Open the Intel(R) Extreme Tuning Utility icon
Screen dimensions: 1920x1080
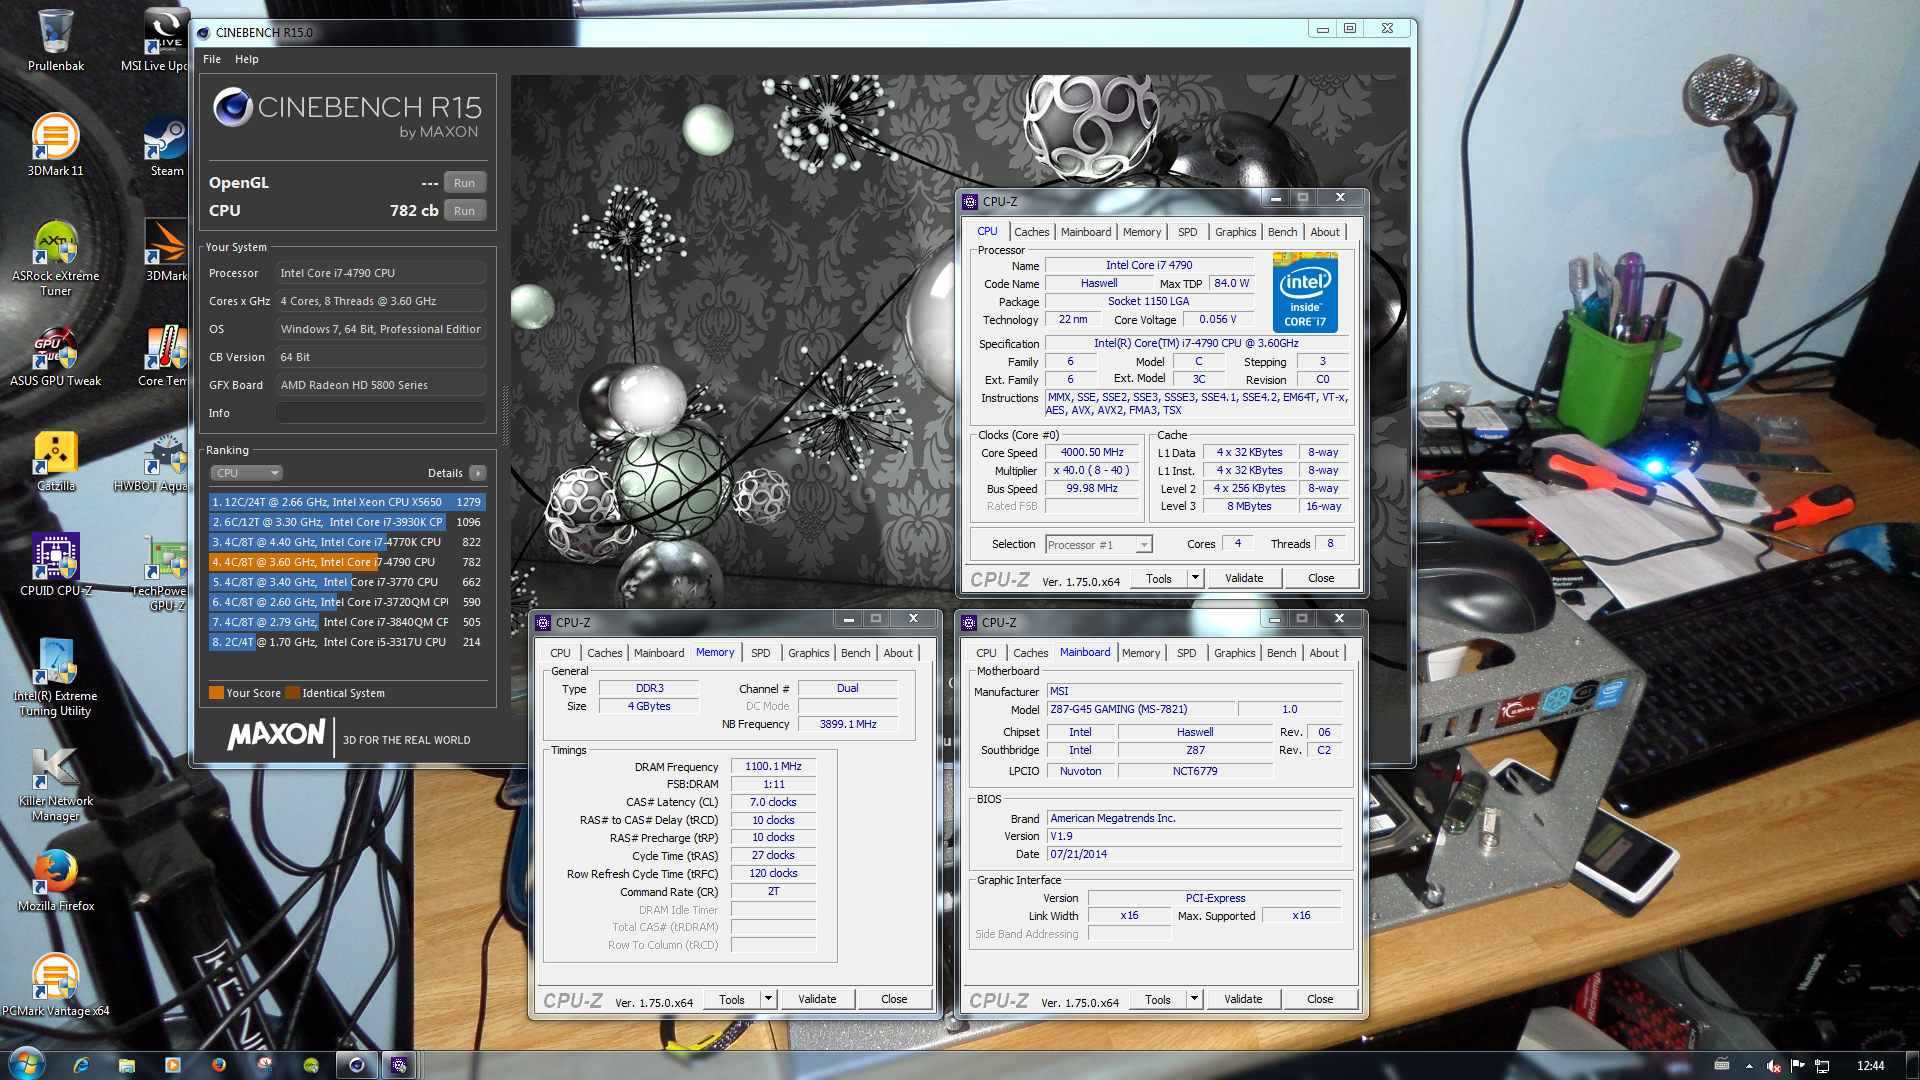[56, 678]
